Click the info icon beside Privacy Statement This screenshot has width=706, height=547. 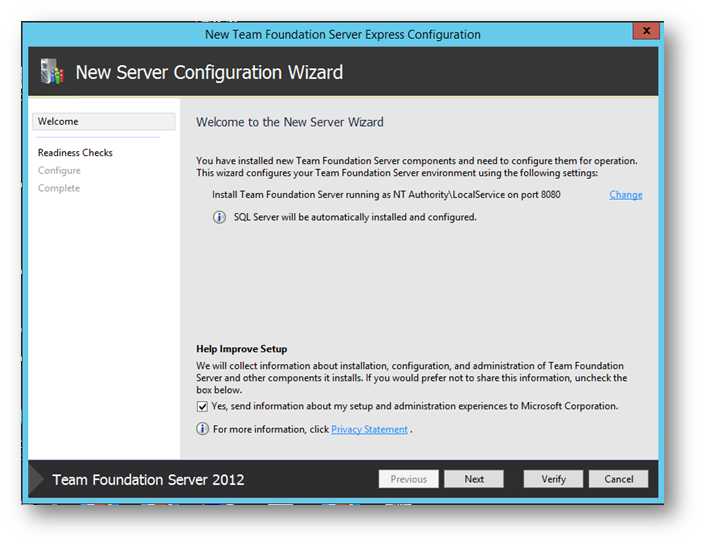[x=203, y=429]
